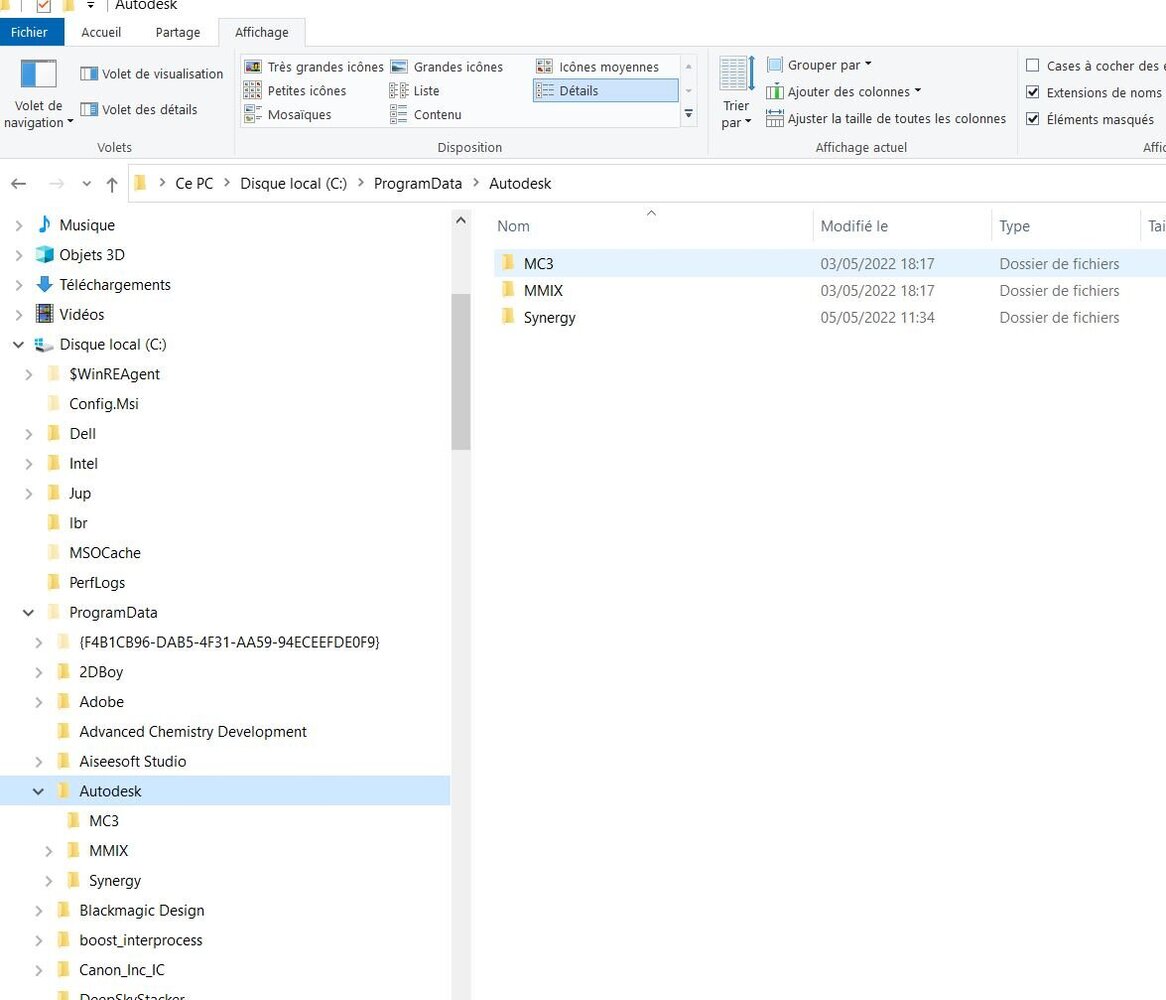The image size is (1166, 1000).
Task: Select Très grandes icônes layout
Action: (314, 67)
